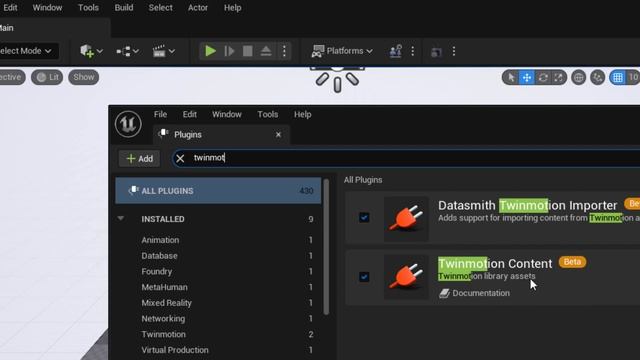Screen dimensions: 640x360
Task: Open Twinmotion Content Documentation link
Action: click(475, 293)
